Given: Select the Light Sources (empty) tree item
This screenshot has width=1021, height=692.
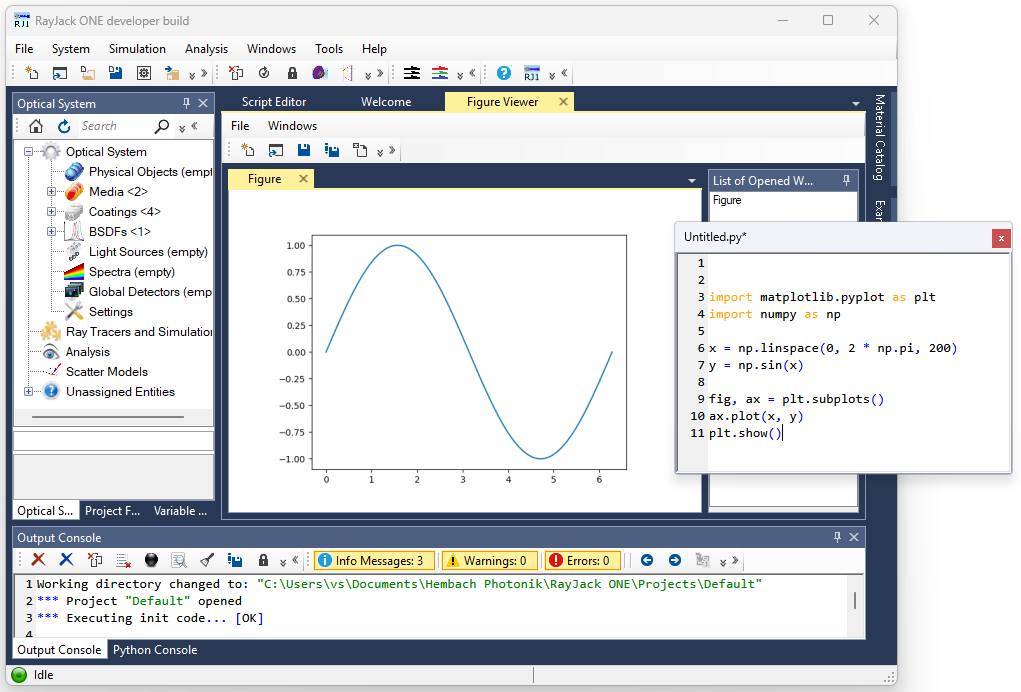Looking at the screenshot, I should click(148, 252).
